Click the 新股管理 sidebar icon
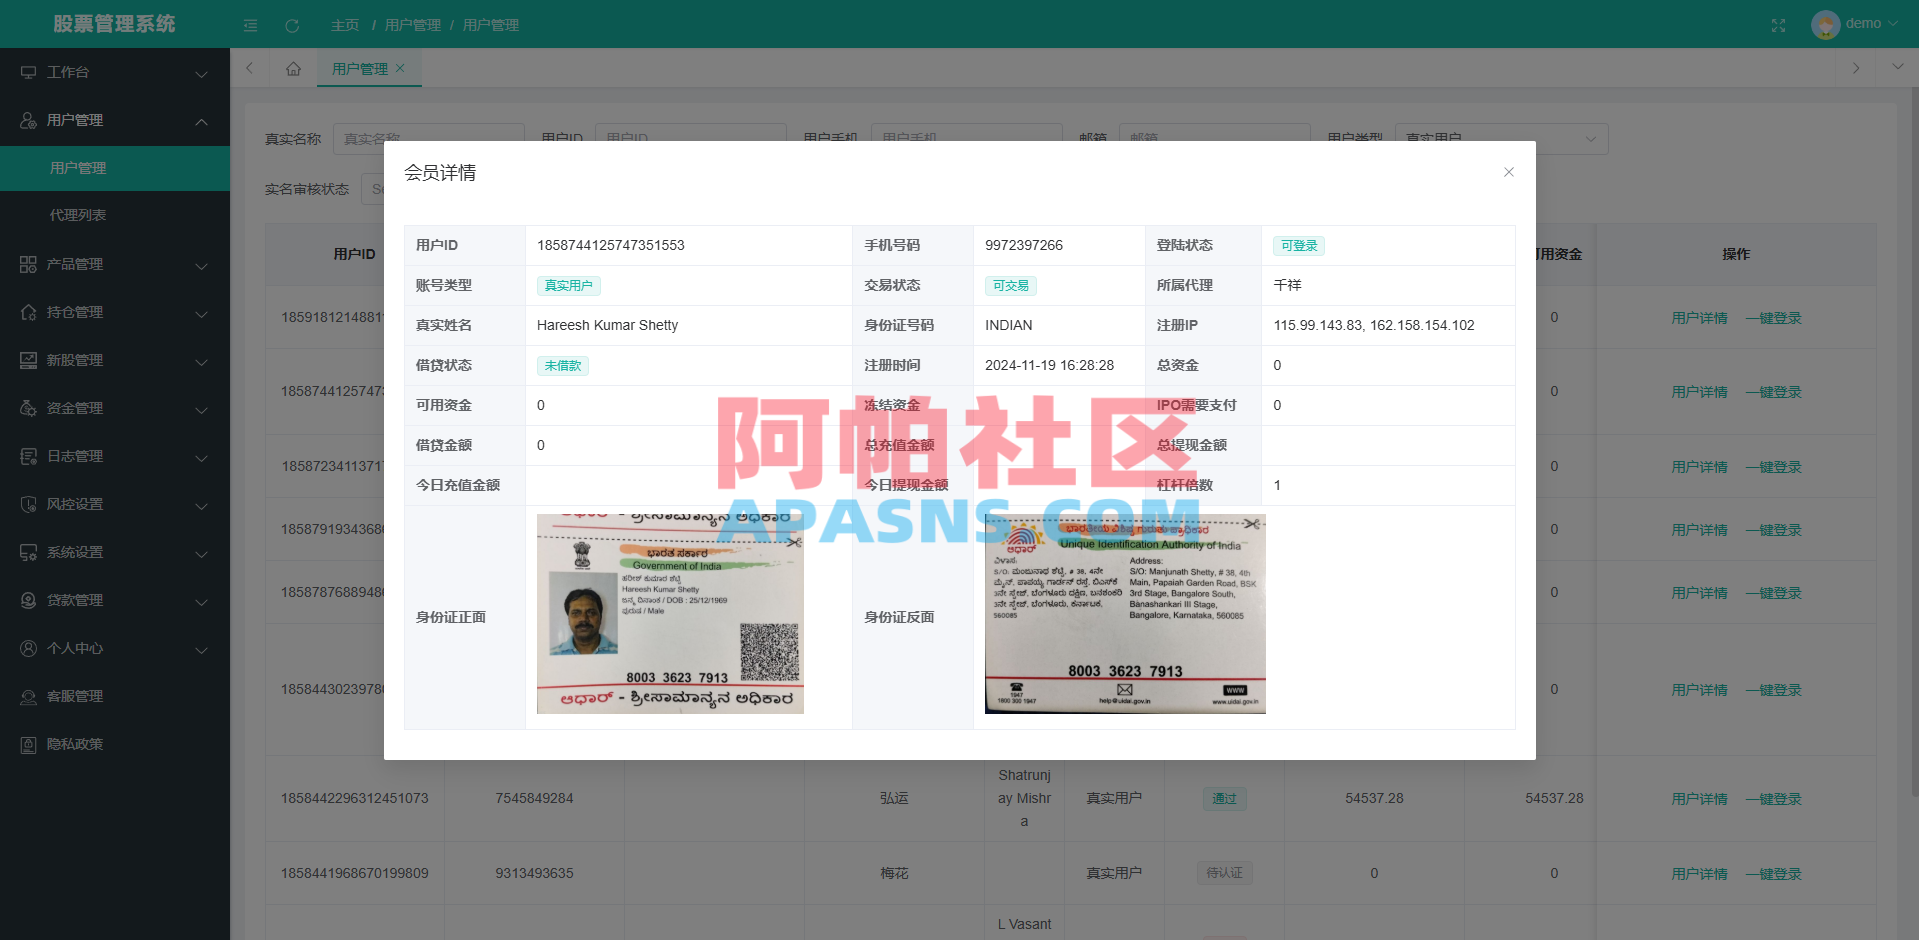Viewport: 1919px width, 940px height. click(28, 359)
